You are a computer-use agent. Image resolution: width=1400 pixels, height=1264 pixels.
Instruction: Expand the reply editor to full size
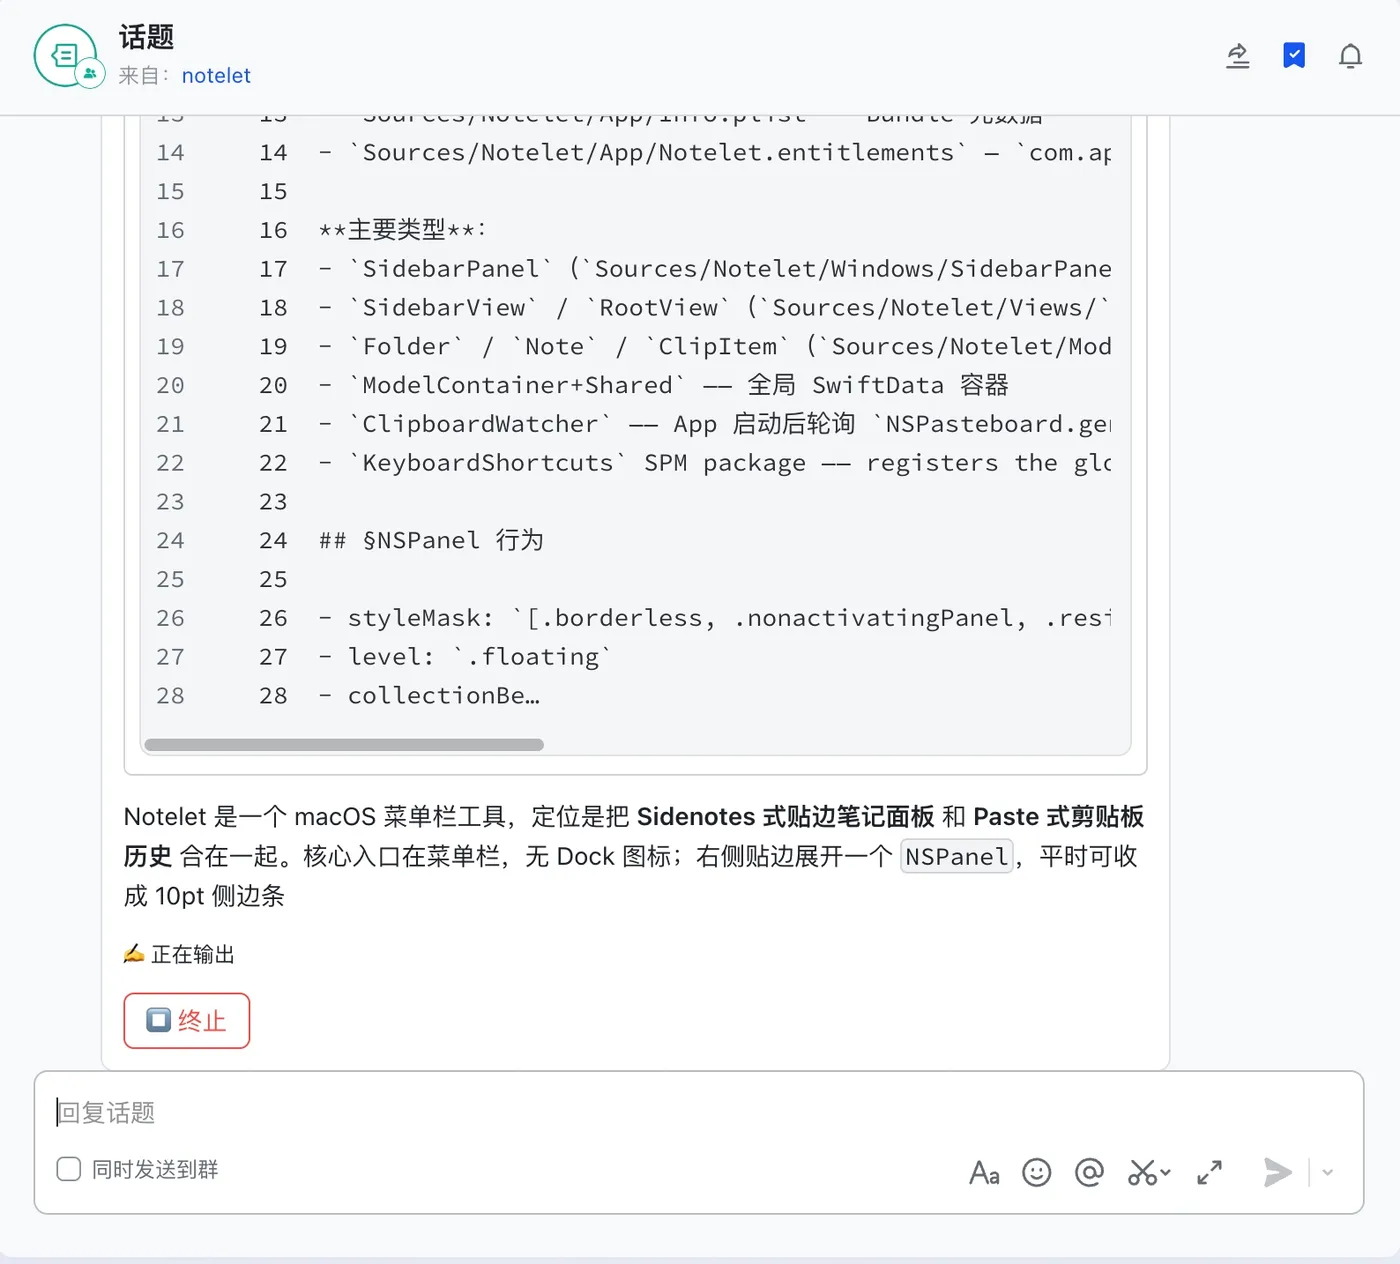point(1210,1172)
